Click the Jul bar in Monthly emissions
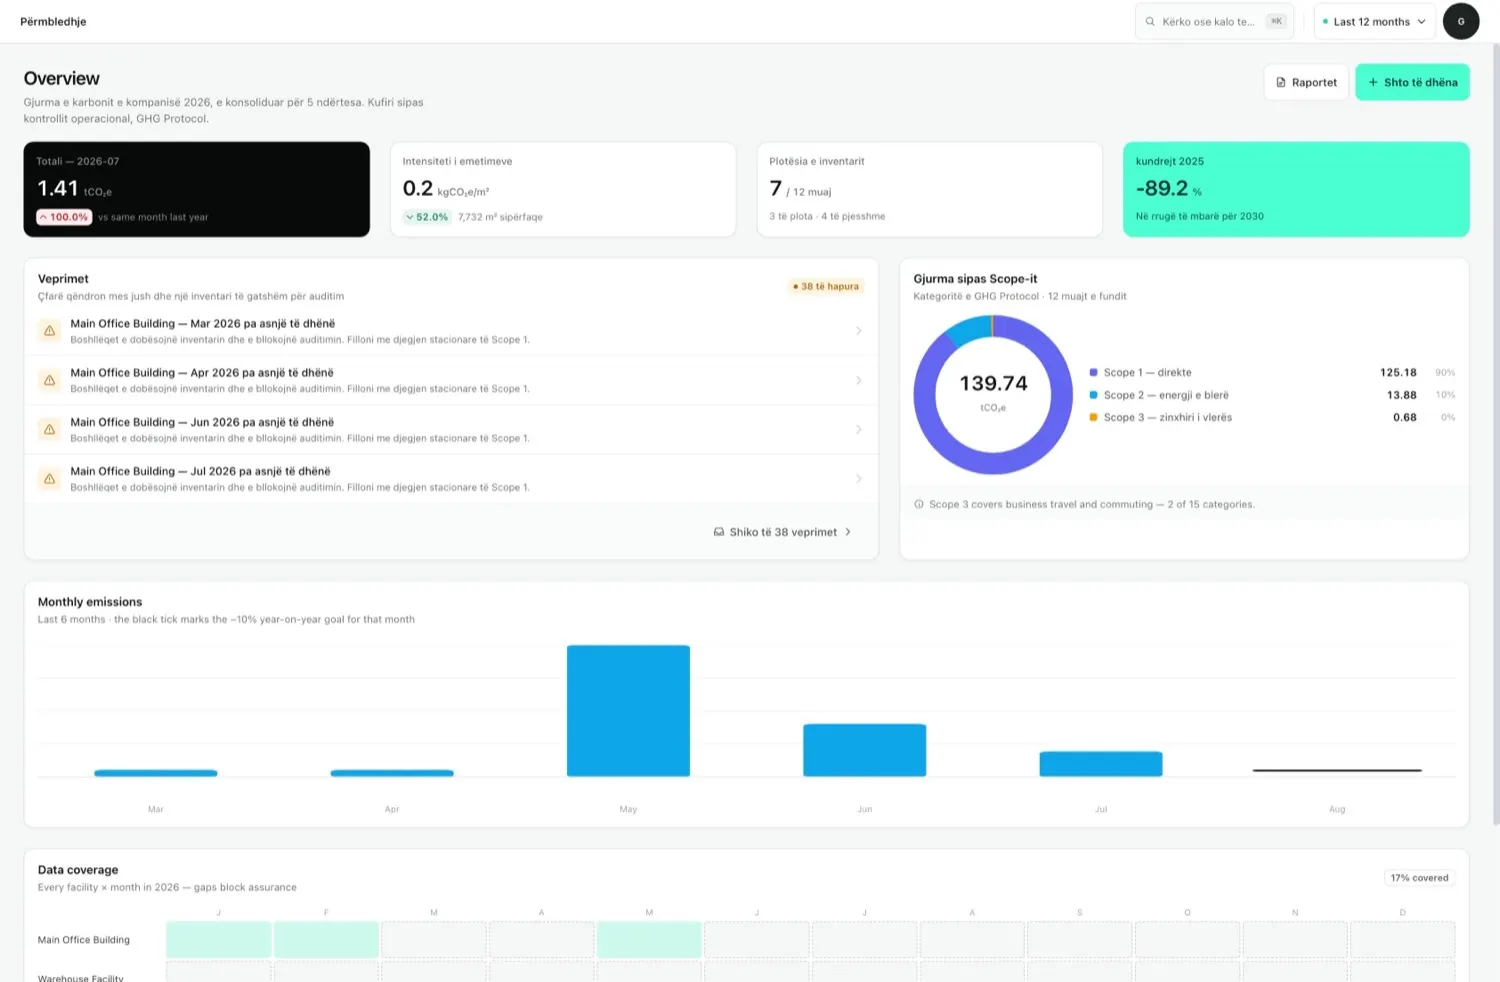This screenshot has height=982, width=1500. [1101, 764]
